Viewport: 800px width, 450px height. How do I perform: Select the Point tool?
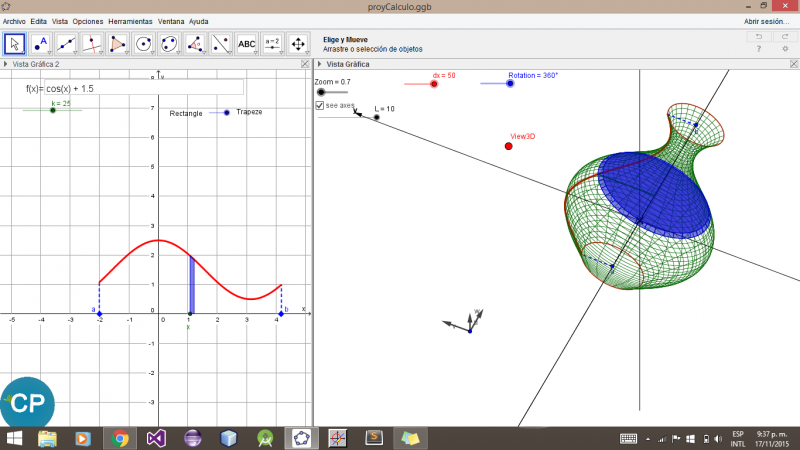click(x=40, y=44)
